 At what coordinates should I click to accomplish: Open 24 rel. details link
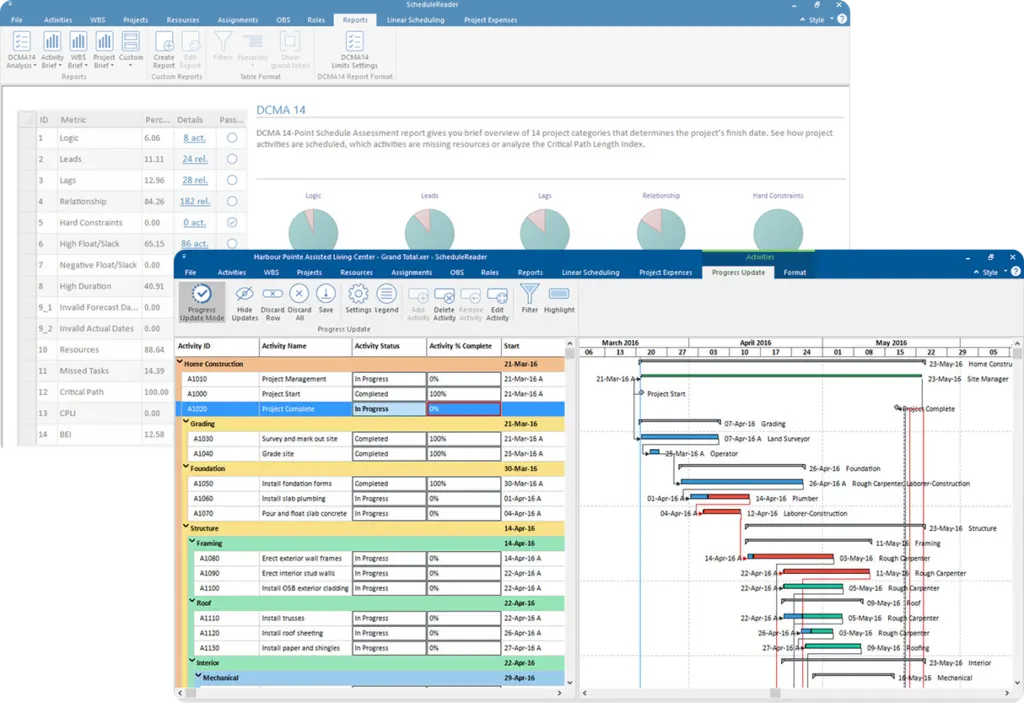195,159
